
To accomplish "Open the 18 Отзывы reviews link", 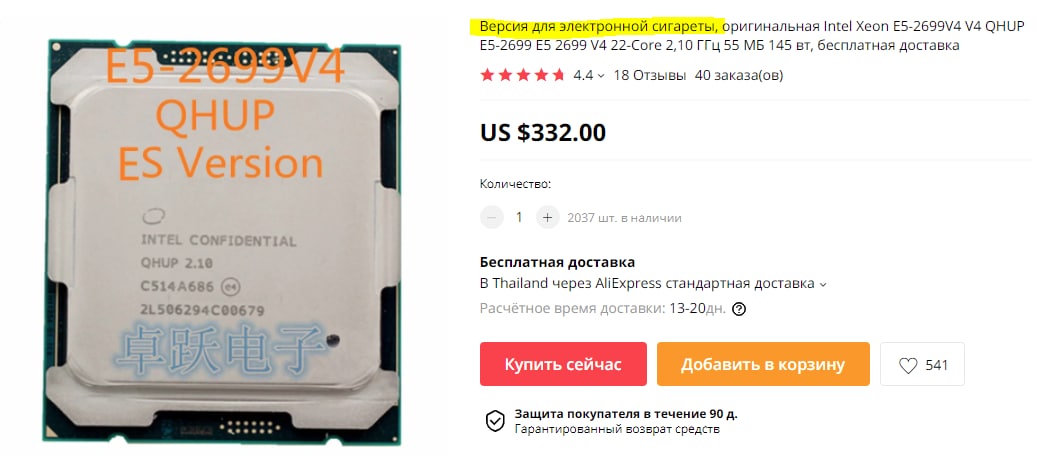I will (x=649, y=75).
